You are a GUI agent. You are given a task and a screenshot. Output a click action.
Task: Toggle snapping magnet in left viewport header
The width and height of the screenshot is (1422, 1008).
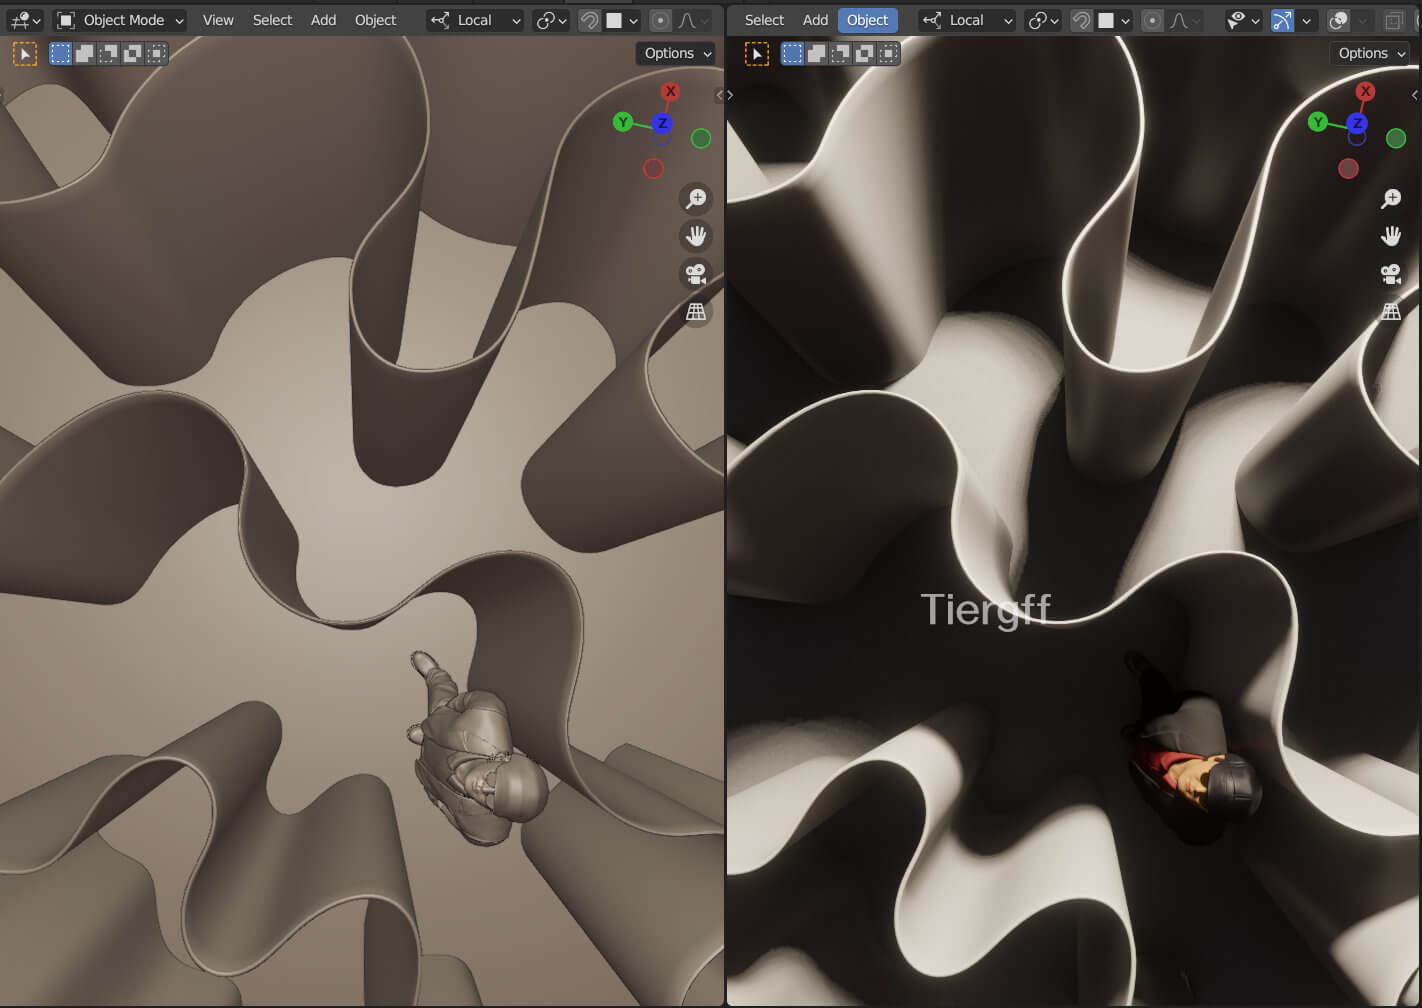590,20
